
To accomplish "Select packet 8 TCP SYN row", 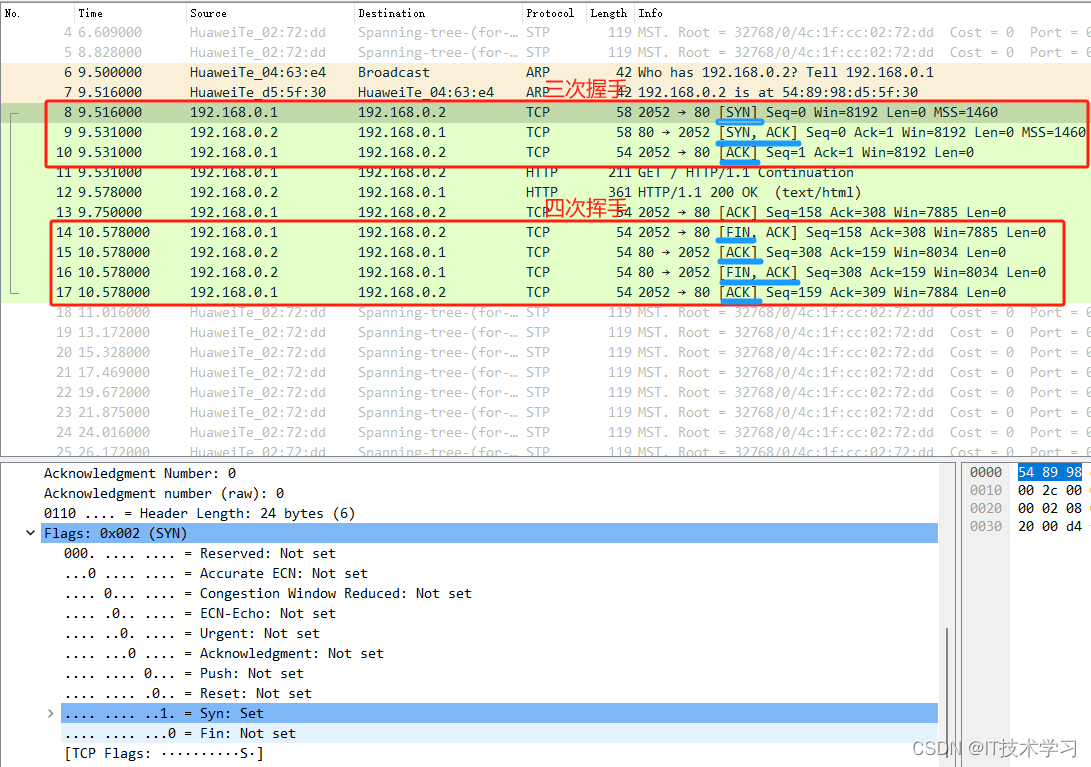I will point(546,113).
